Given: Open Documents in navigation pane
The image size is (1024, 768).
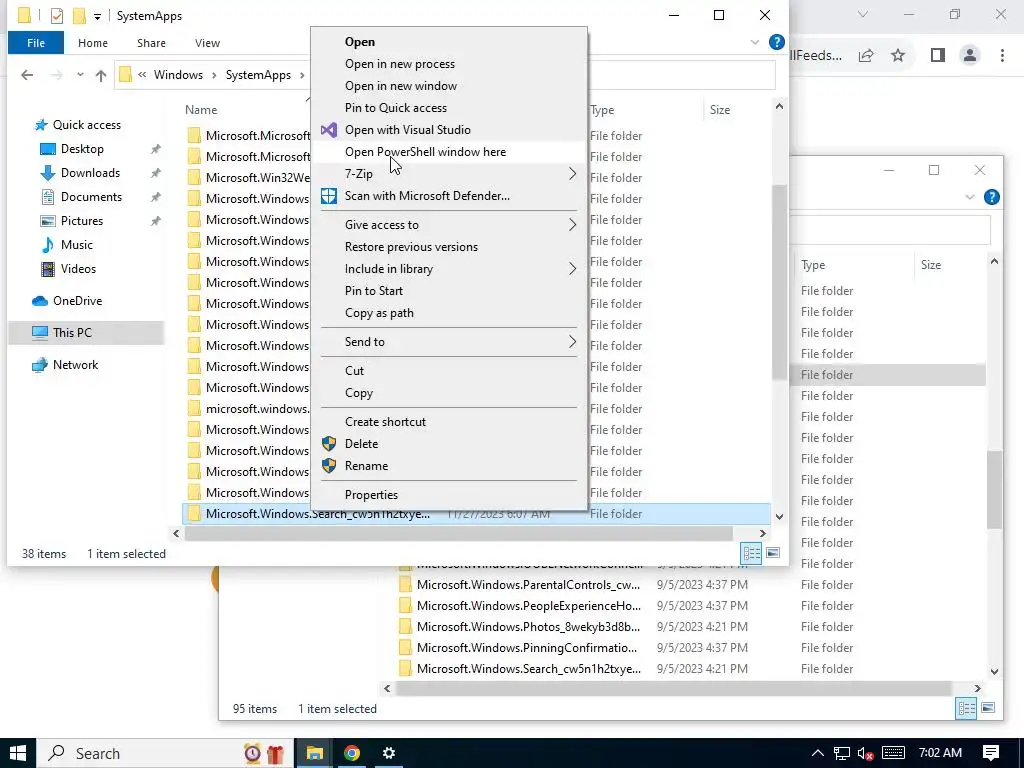Looking at the screenshot, I should [x=91, y=197].
